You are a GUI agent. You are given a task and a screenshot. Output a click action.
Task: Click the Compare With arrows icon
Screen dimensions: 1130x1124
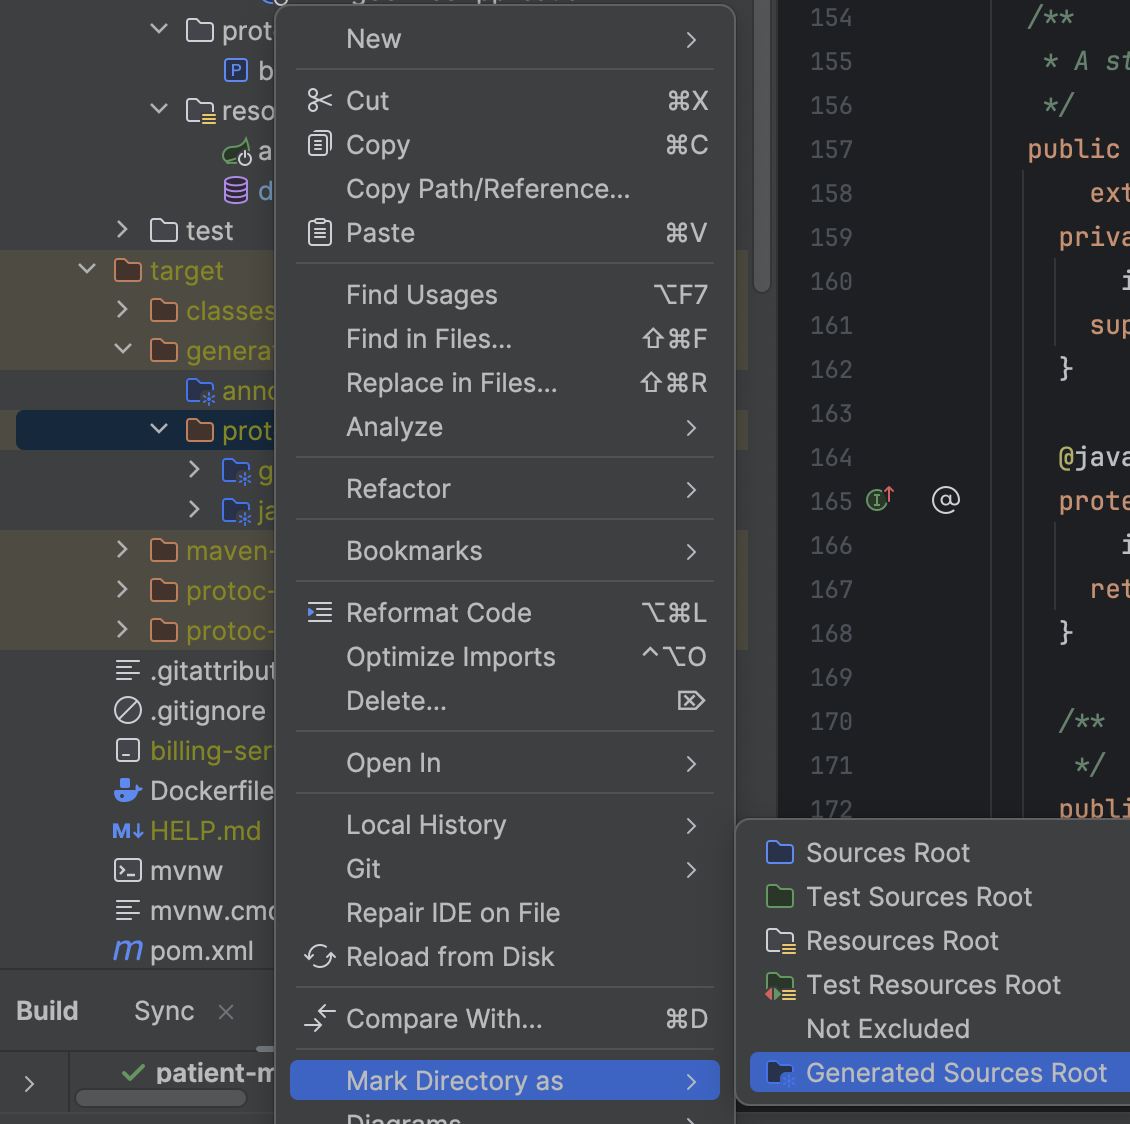click(319, 1019)
